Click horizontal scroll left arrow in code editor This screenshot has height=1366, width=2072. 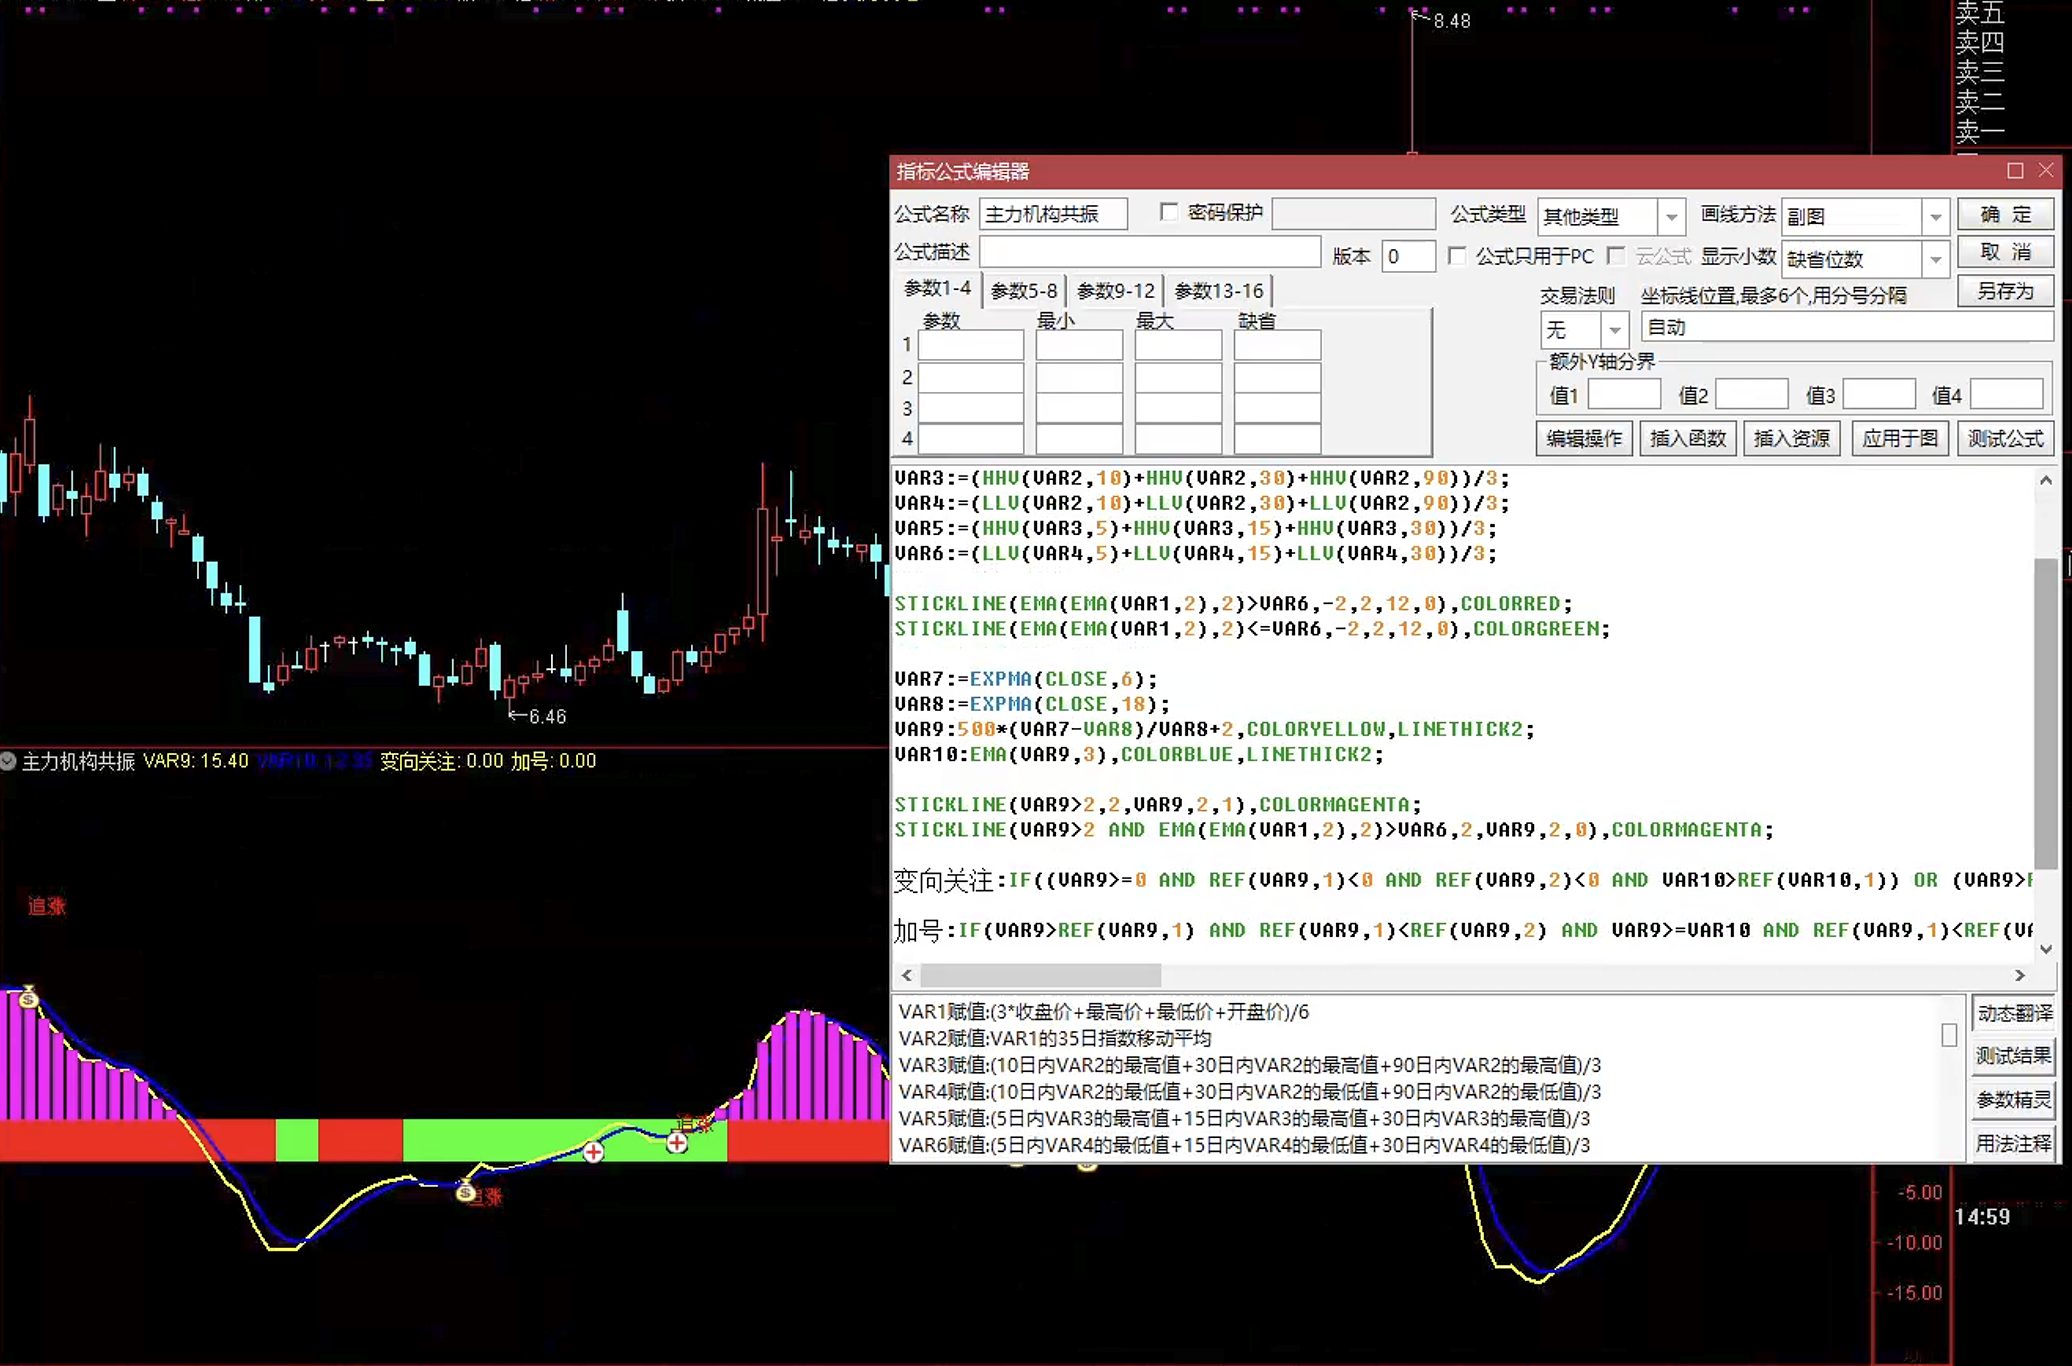click(907, 975)
